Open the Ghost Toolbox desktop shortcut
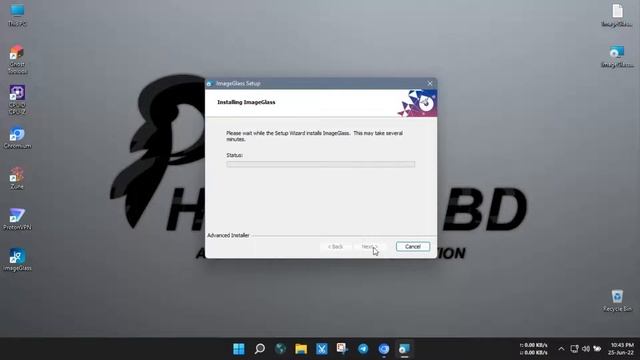640x360 pixels. [x=17, y=60]
